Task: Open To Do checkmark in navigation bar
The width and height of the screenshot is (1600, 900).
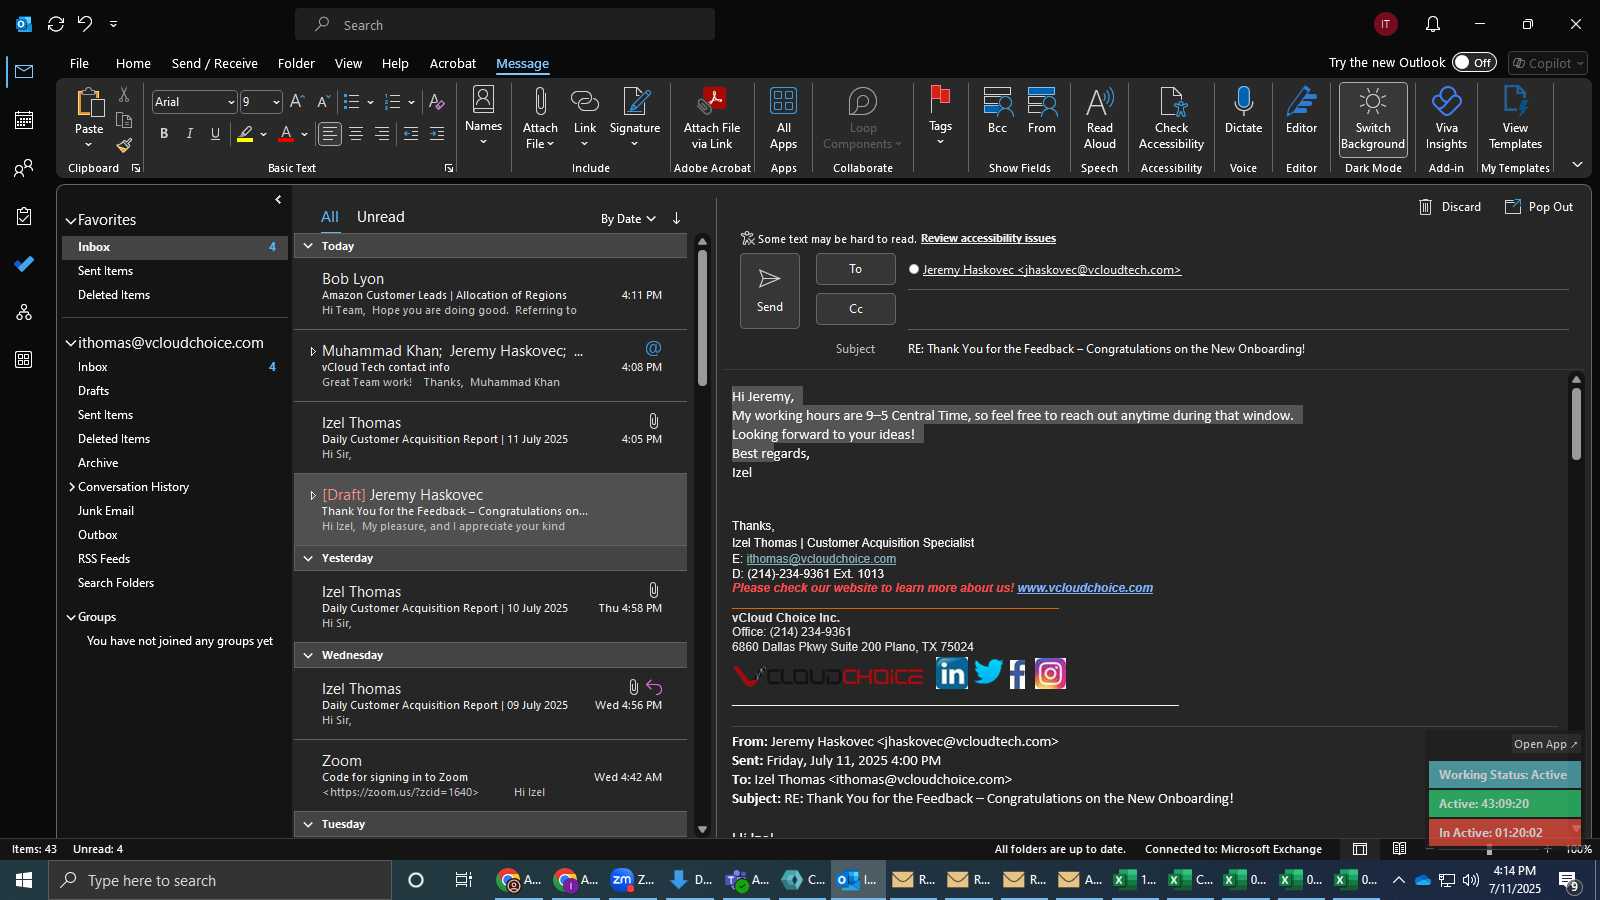Action: (x=24, y=264)
